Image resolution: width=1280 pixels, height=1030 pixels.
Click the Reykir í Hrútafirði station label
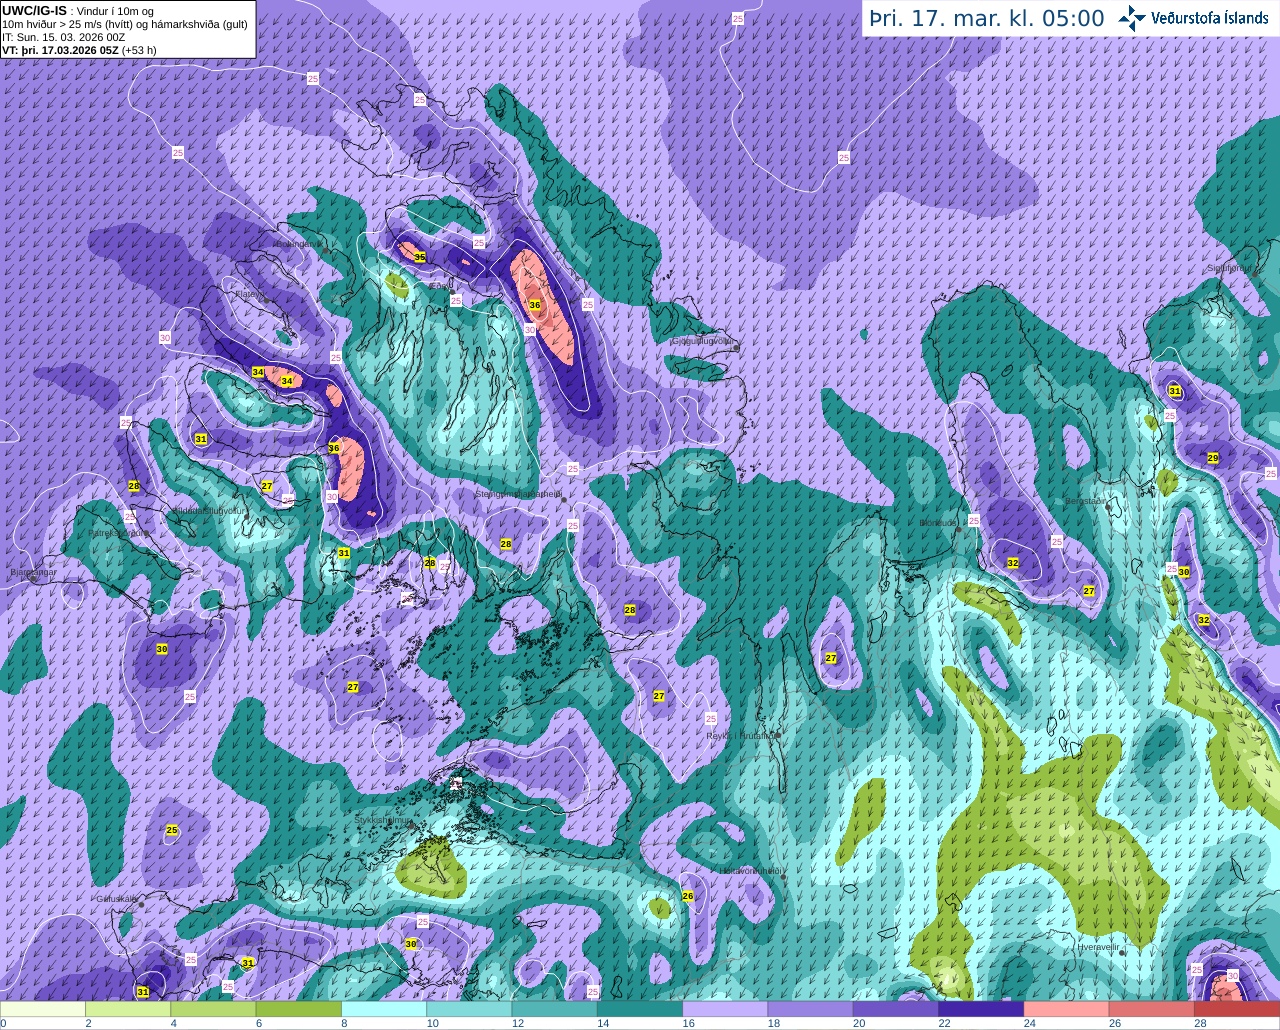click(x=742, y=735)
